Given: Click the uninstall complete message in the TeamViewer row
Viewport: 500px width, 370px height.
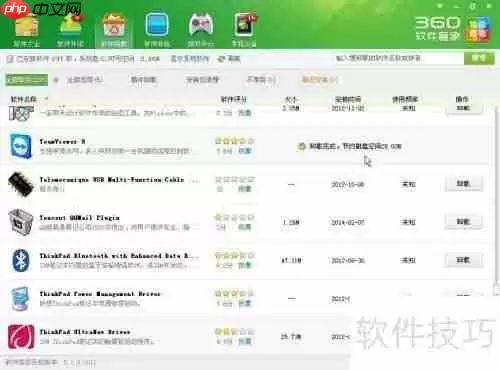Looking at the screenshot, I should (x=350, y=146).
